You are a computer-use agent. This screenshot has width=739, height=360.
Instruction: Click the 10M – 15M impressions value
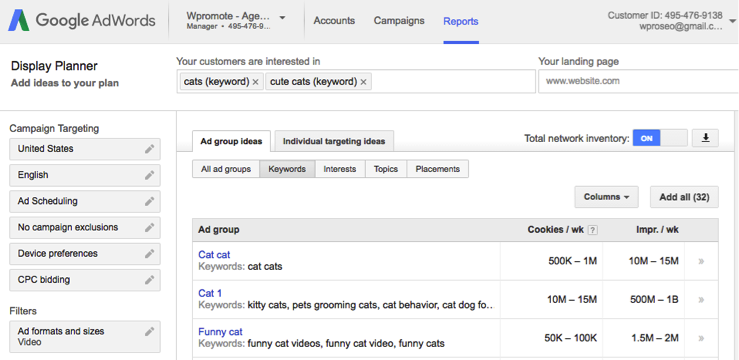(654, 261)
